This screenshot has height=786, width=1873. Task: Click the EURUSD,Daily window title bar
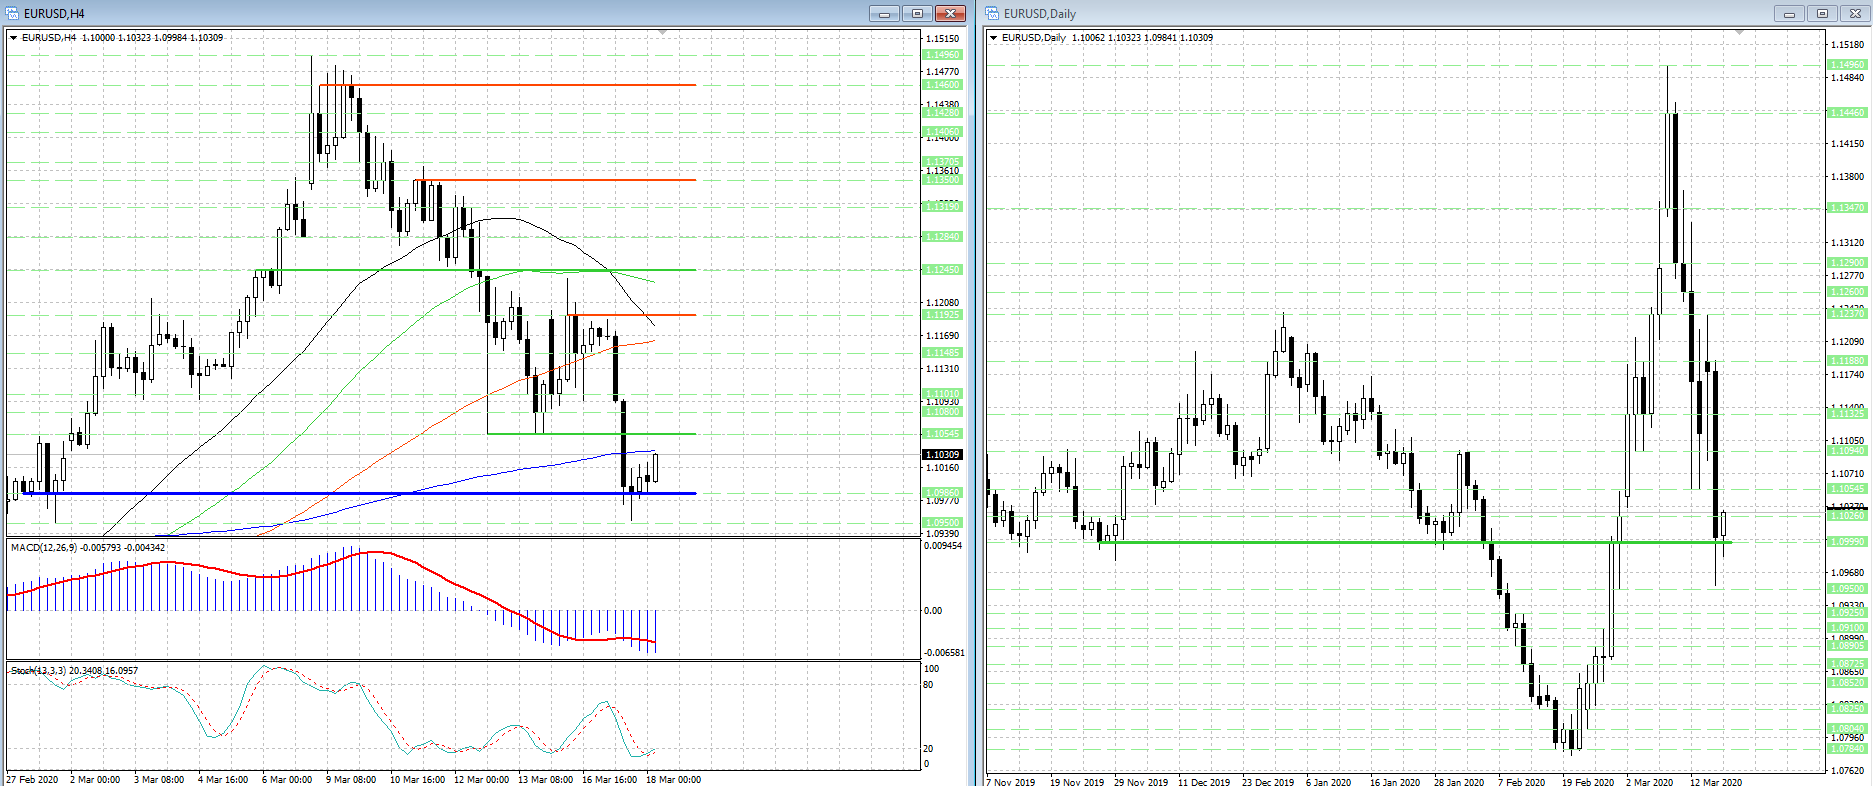(x=1380, y=13)
